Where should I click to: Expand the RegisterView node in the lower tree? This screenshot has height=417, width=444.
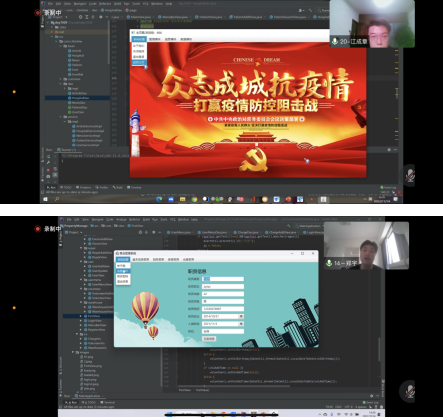[81, 330]
